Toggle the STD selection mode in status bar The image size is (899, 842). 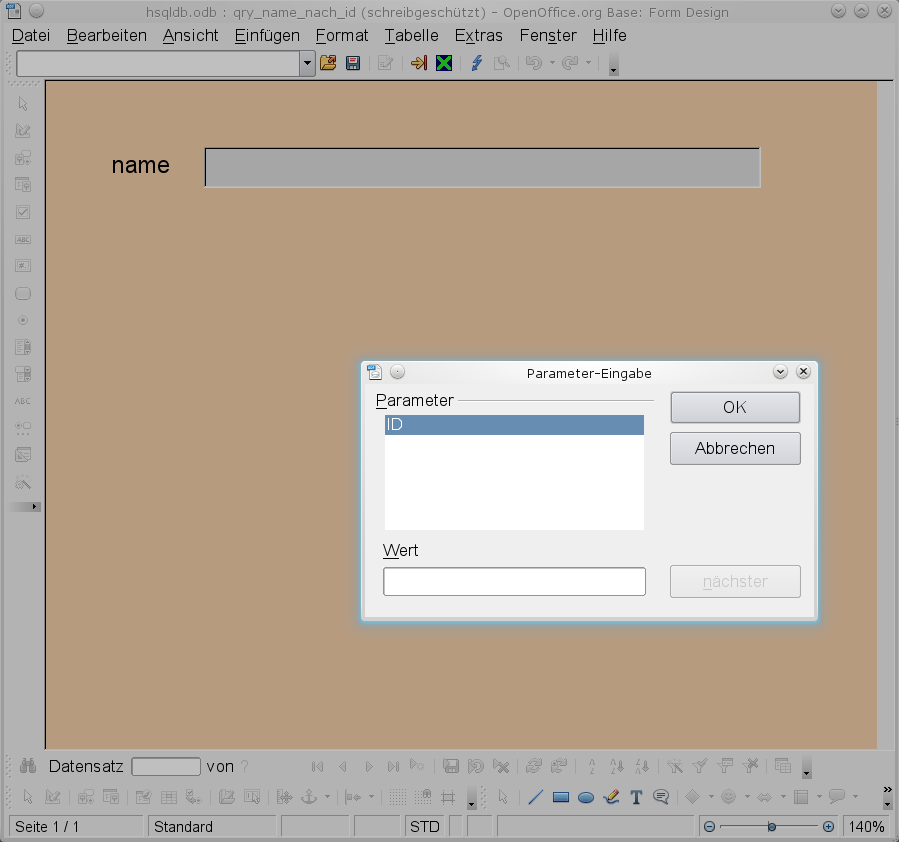click(x=424, y=827)
